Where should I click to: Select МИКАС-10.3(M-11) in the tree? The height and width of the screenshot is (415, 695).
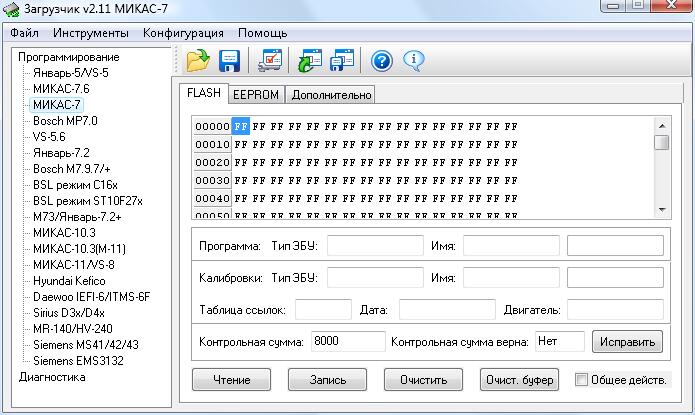pyautogui.click(x=79, y=249)
